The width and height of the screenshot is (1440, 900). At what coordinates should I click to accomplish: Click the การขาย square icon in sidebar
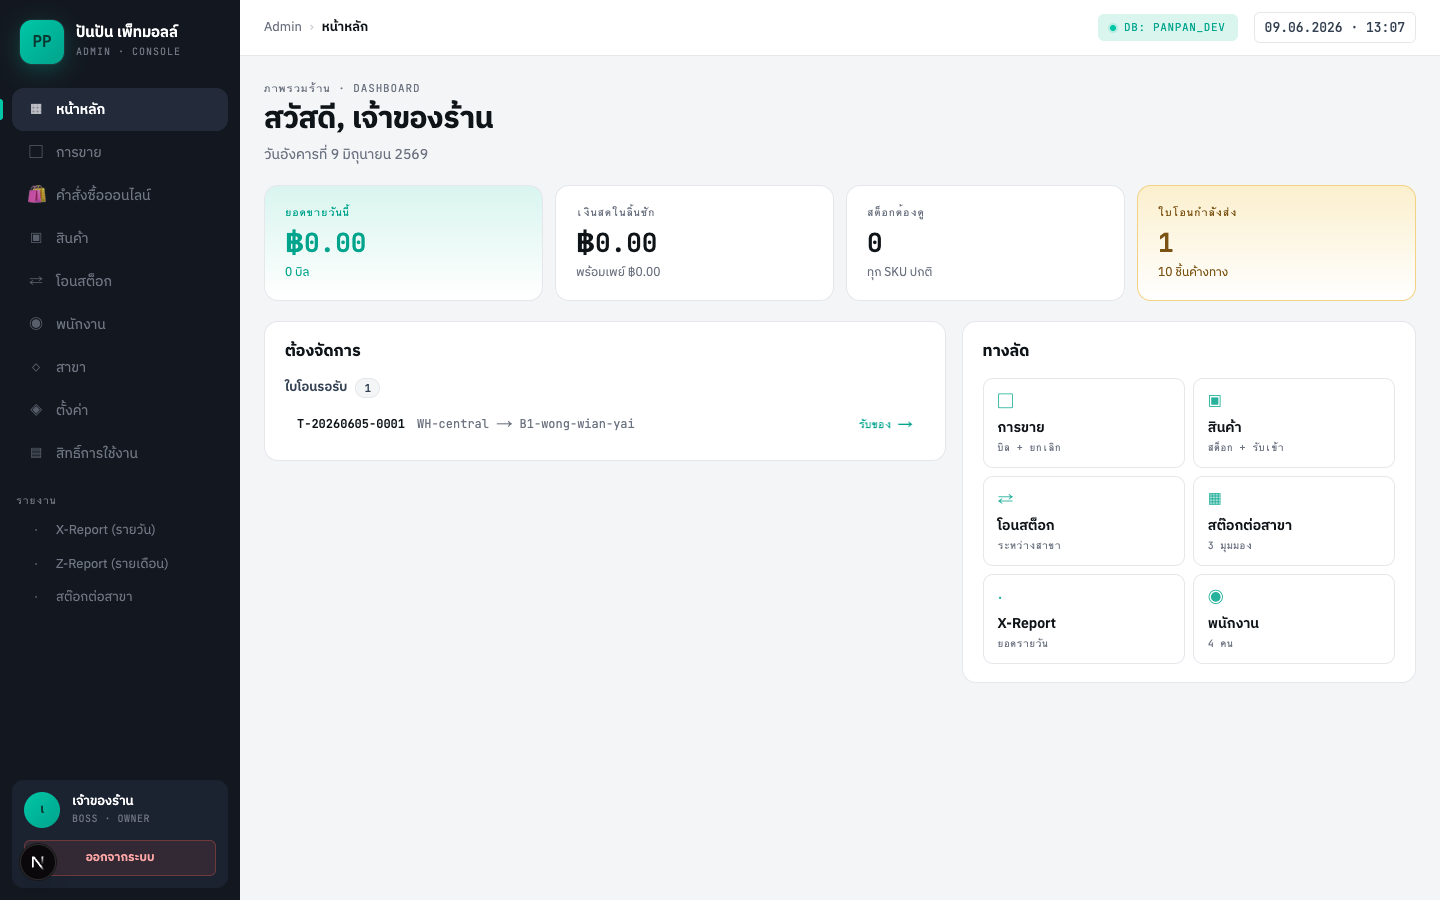(x=36, y=152)
